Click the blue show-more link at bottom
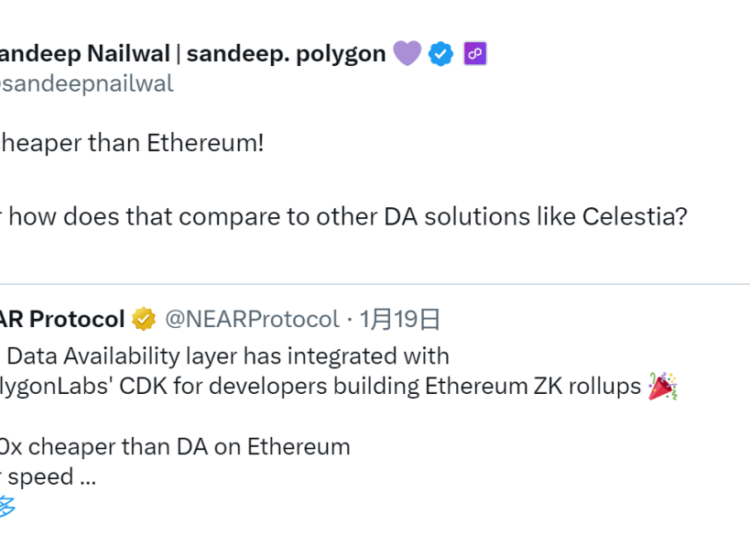 [x=6, y=507]
